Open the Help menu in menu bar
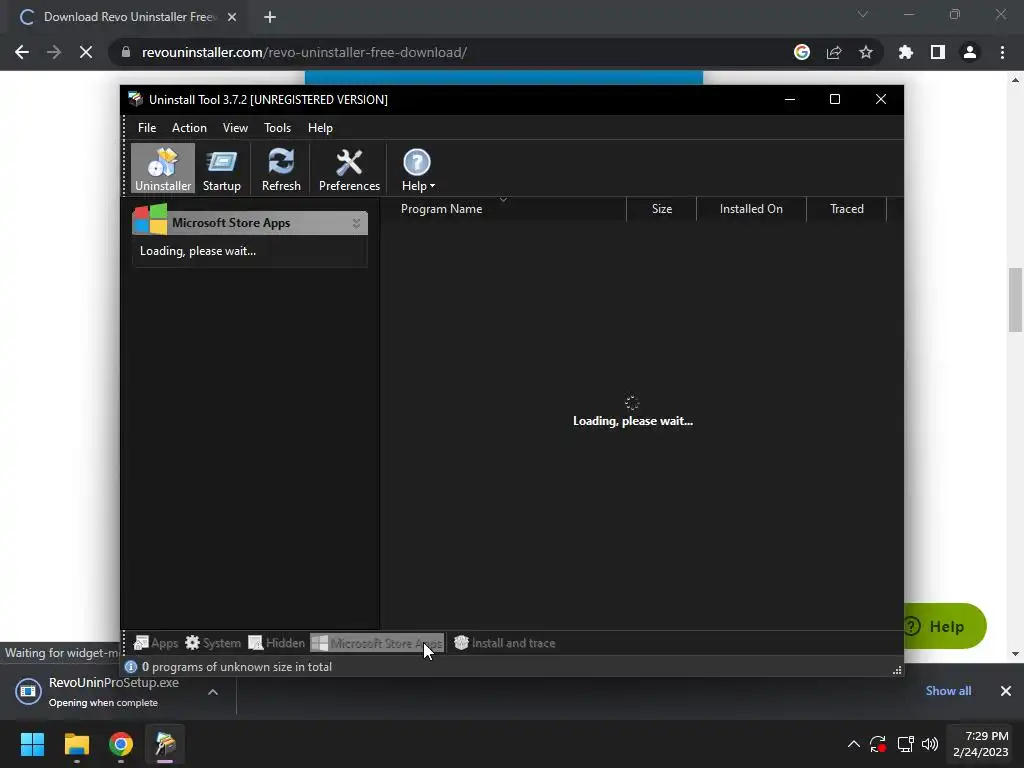 pyautogui.click(x=320, y=128)
